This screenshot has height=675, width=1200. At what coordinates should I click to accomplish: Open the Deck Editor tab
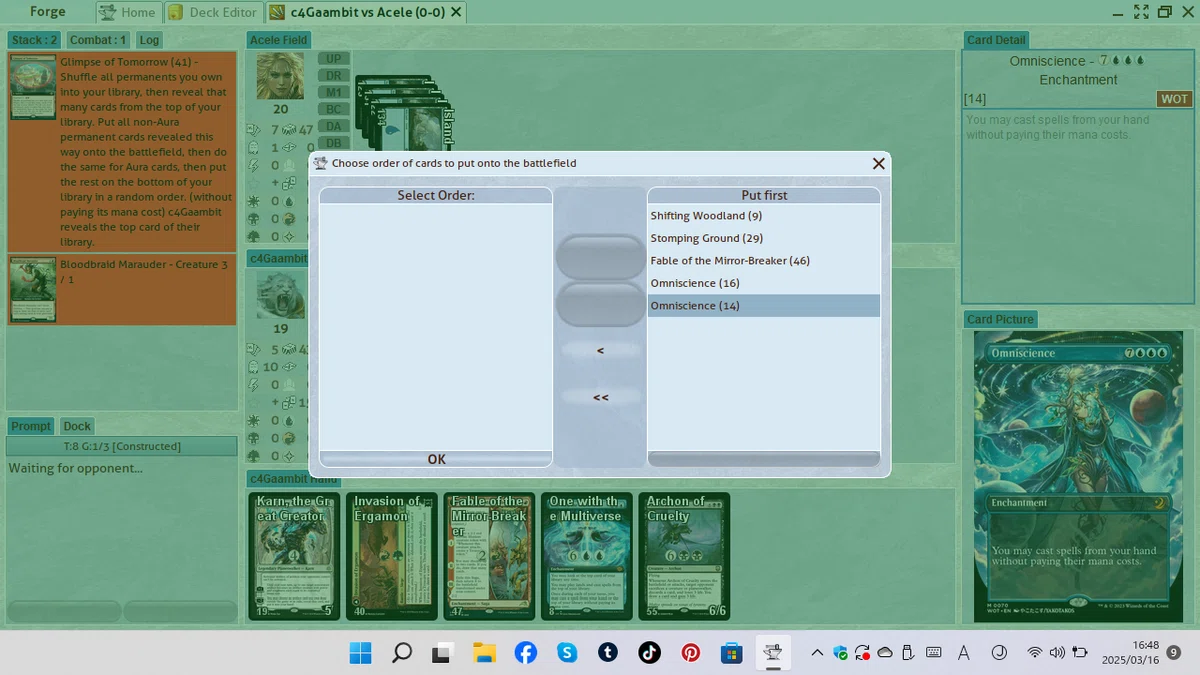point(213,12)
